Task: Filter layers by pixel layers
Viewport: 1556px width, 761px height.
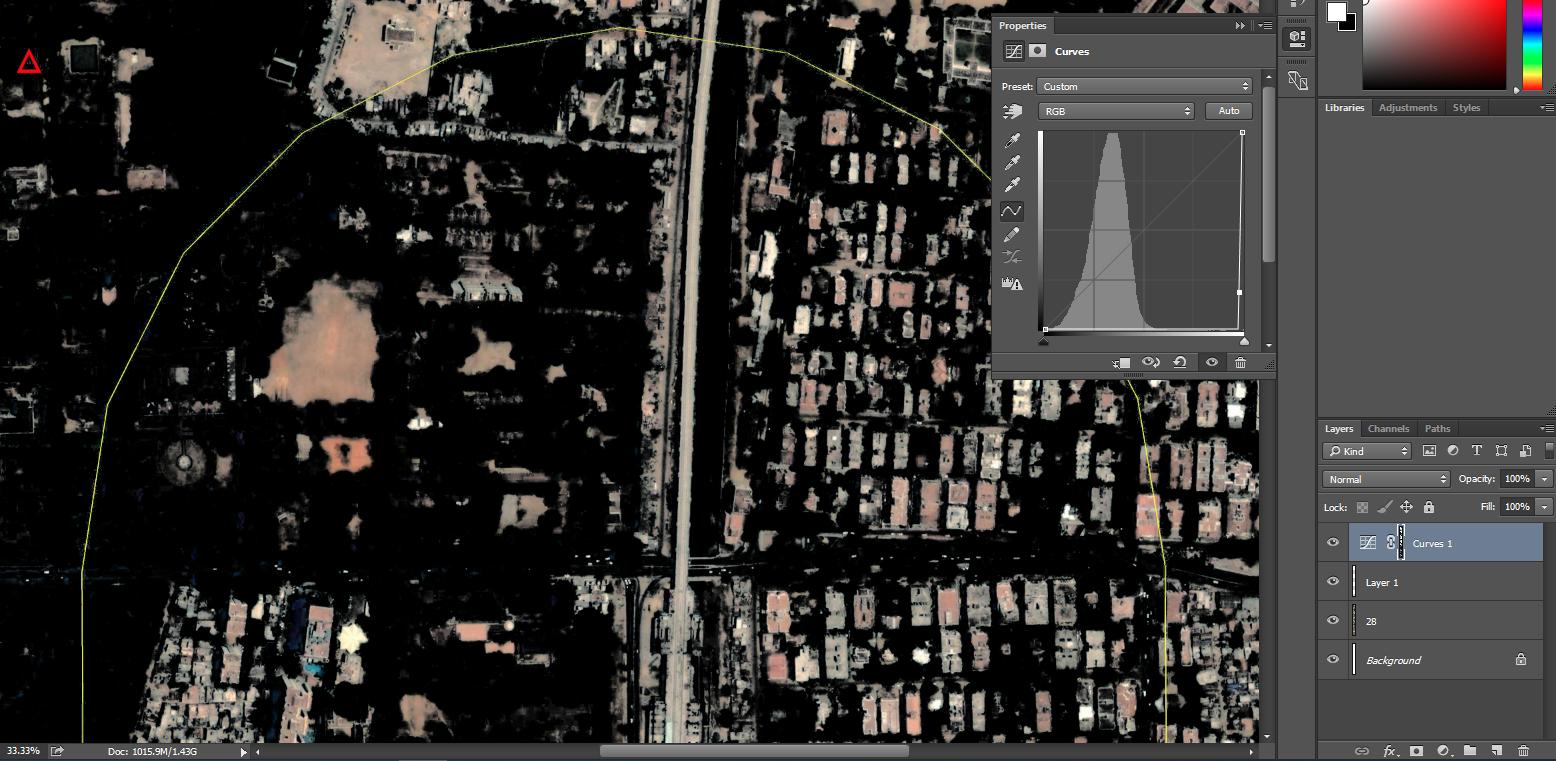Action: [1429, 451]
